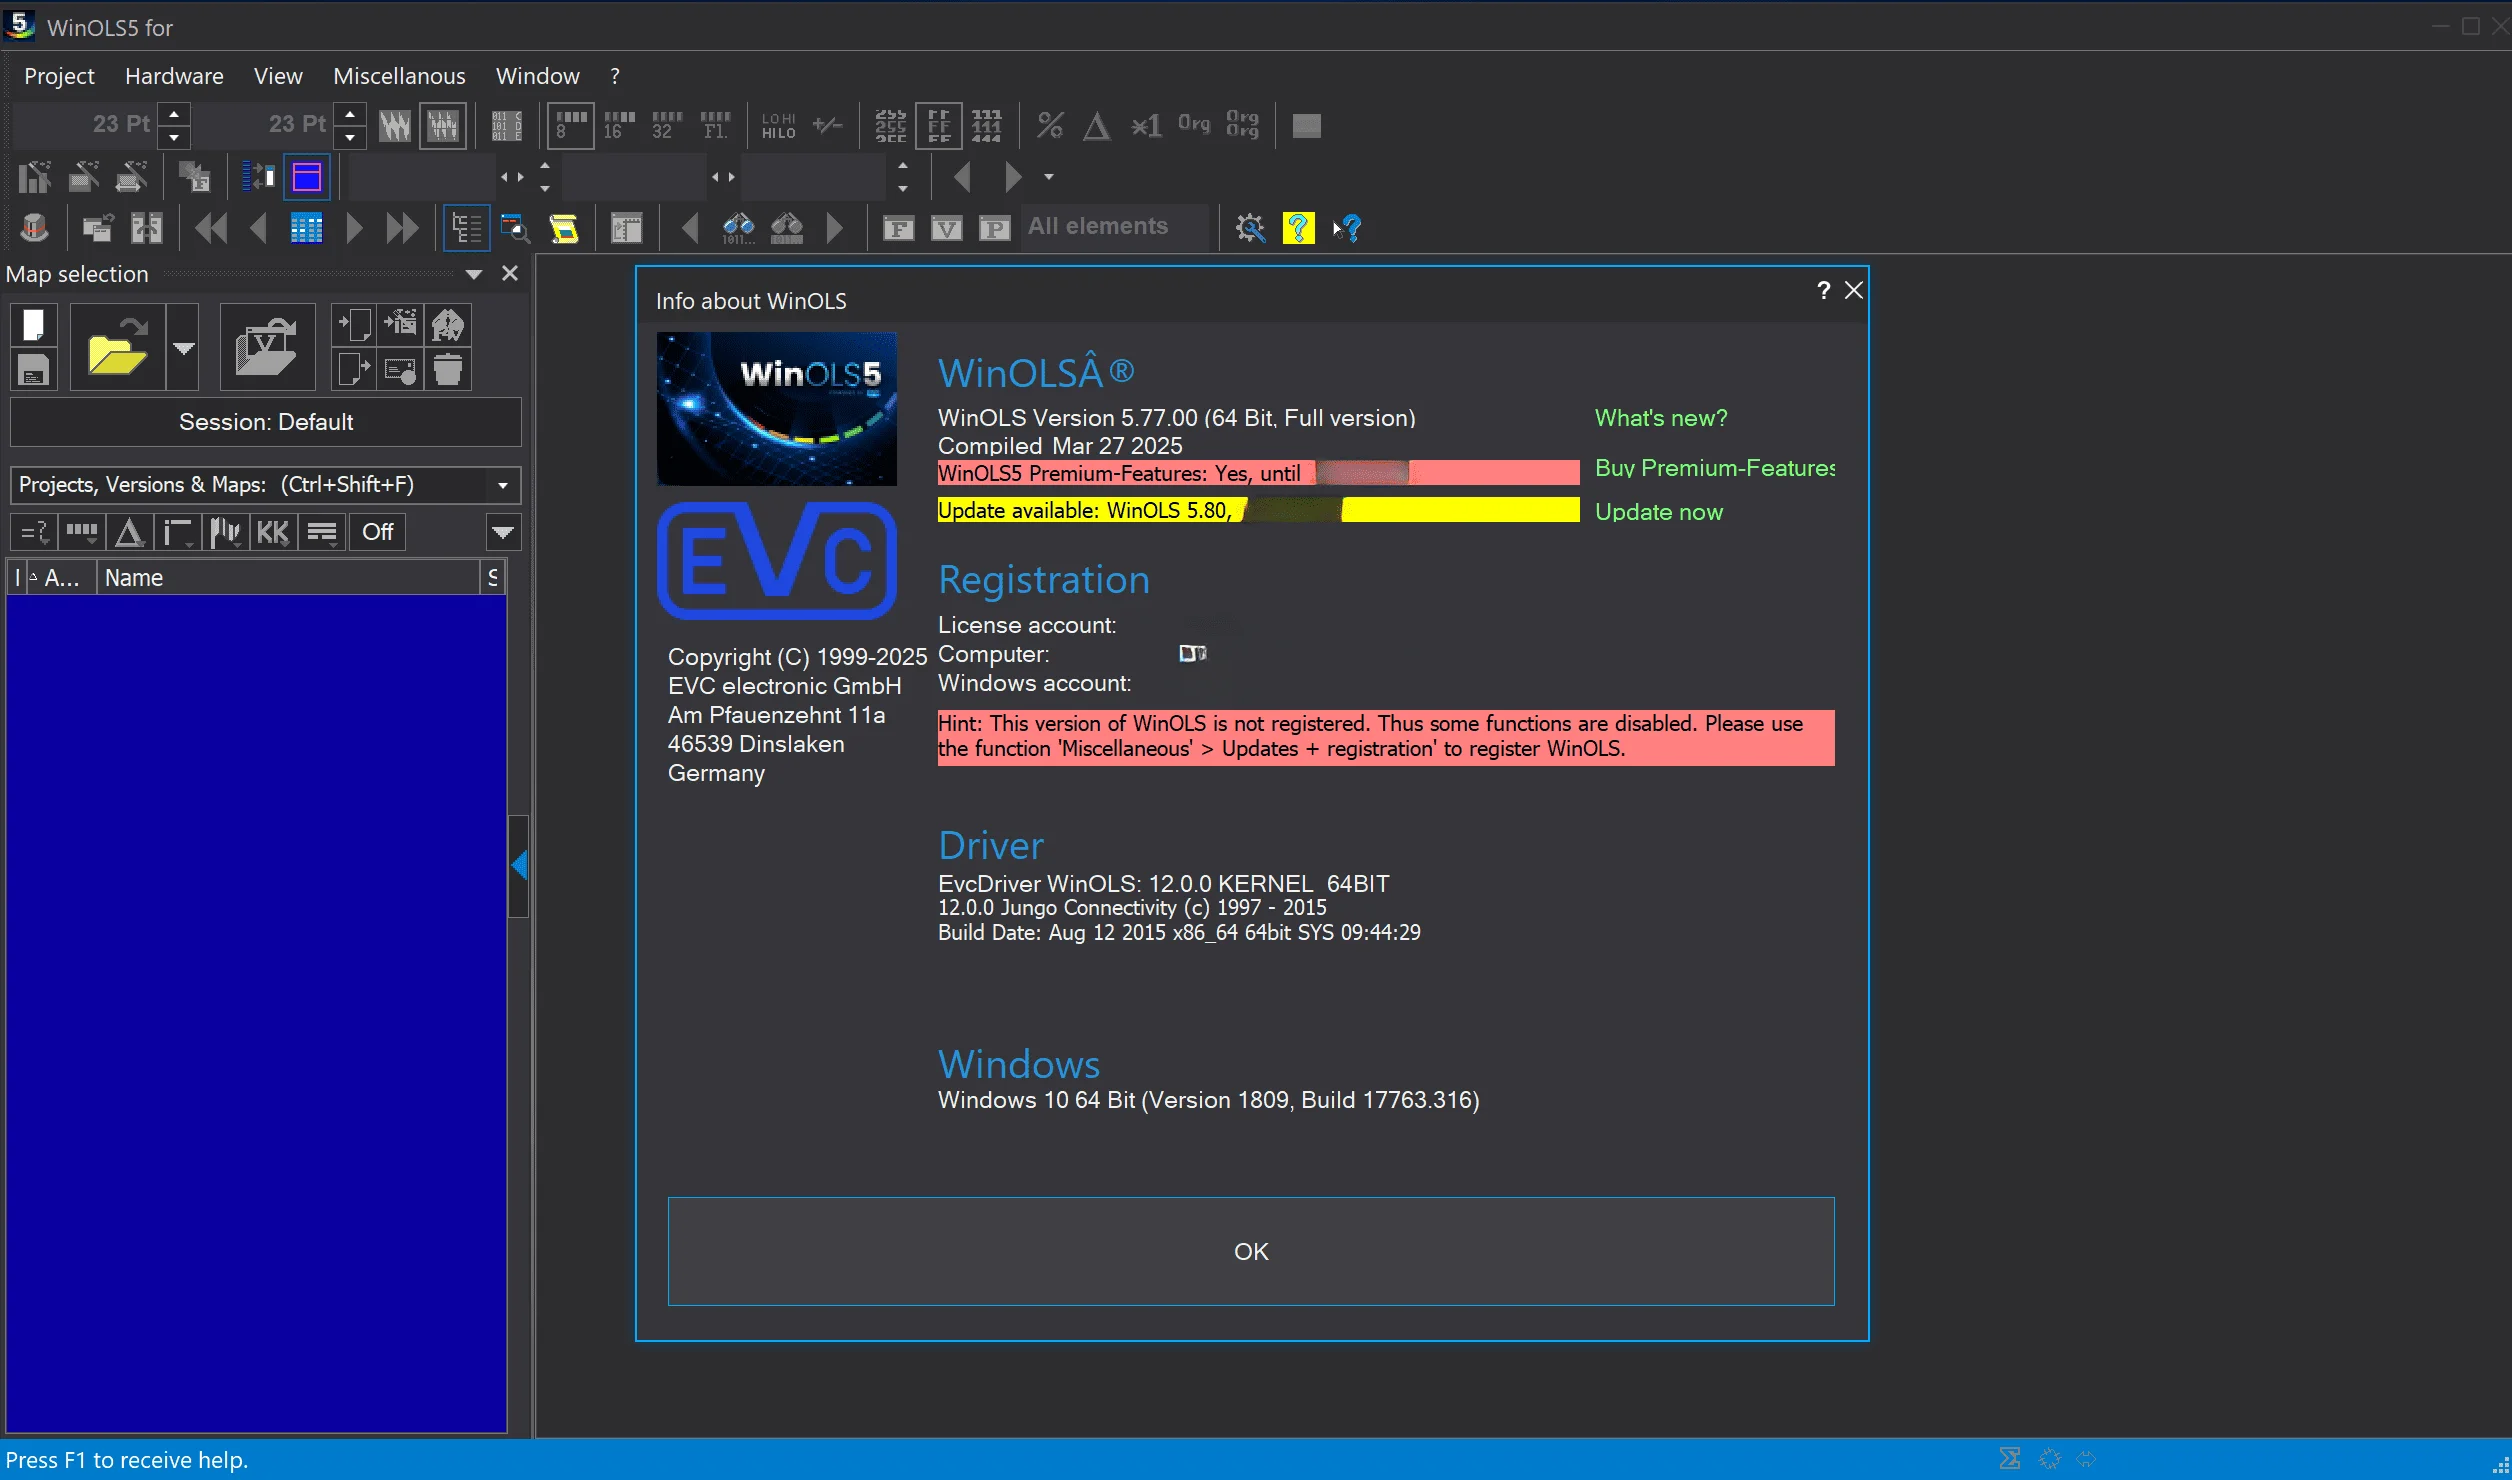Click the Name column header
2512x1480 pixels.
pyautogui.click(x=289, y=578)
